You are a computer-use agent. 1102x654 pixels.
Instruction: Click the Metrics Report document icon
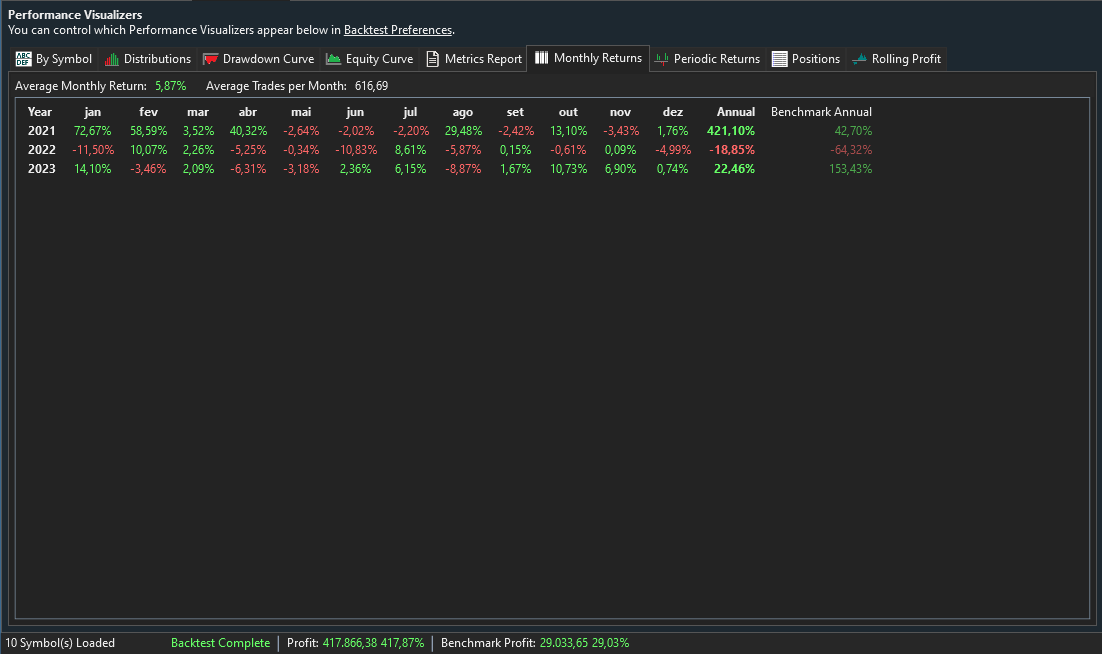433,59
